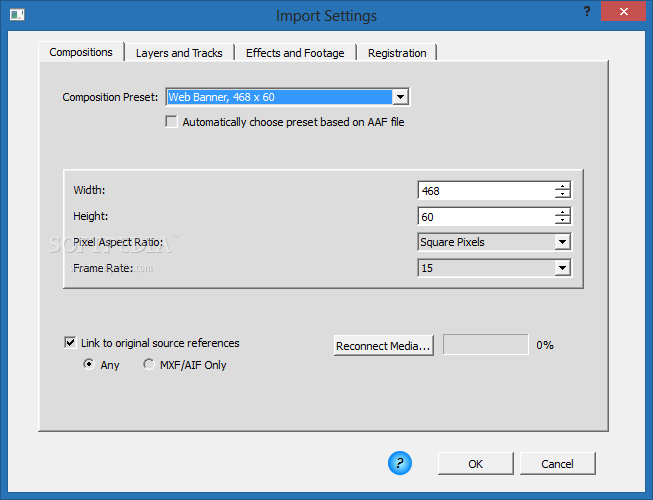Click the Composition Preset label
This screenshot has width=653, height=500.
pos(110,97)
